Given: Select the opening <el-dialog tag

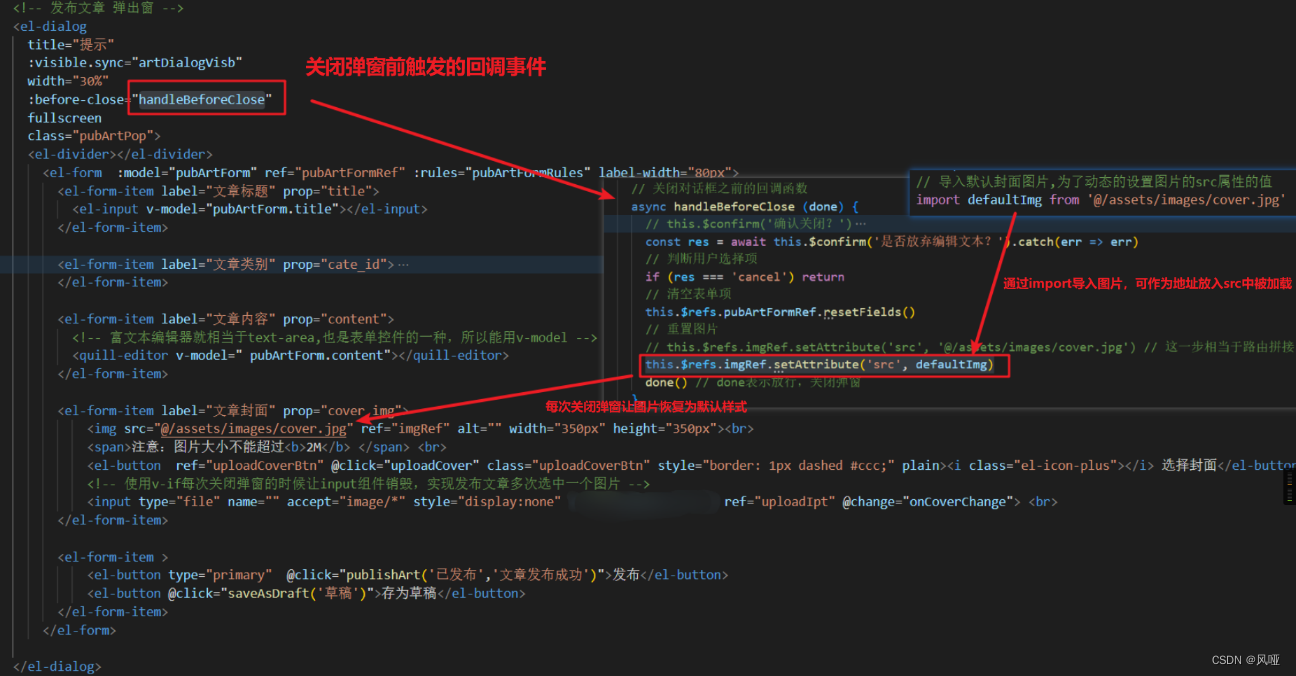Looking at the screenshot, I should (50, 27).
